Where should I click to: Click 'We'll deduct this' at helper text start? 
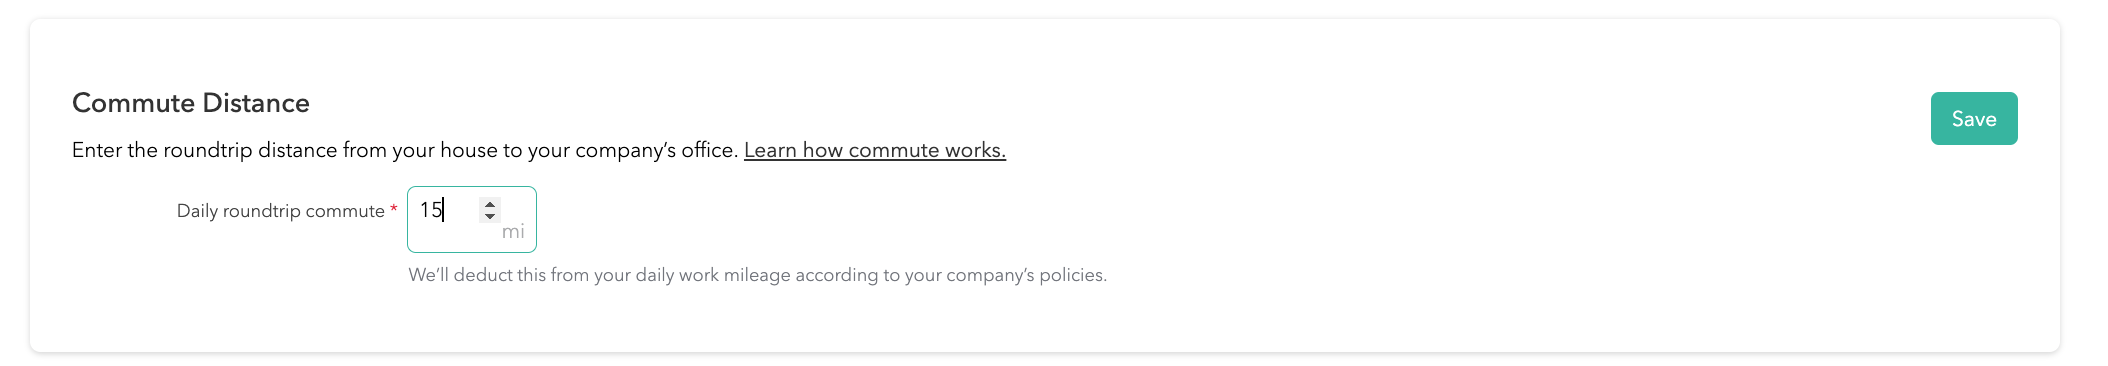[477, 275]
